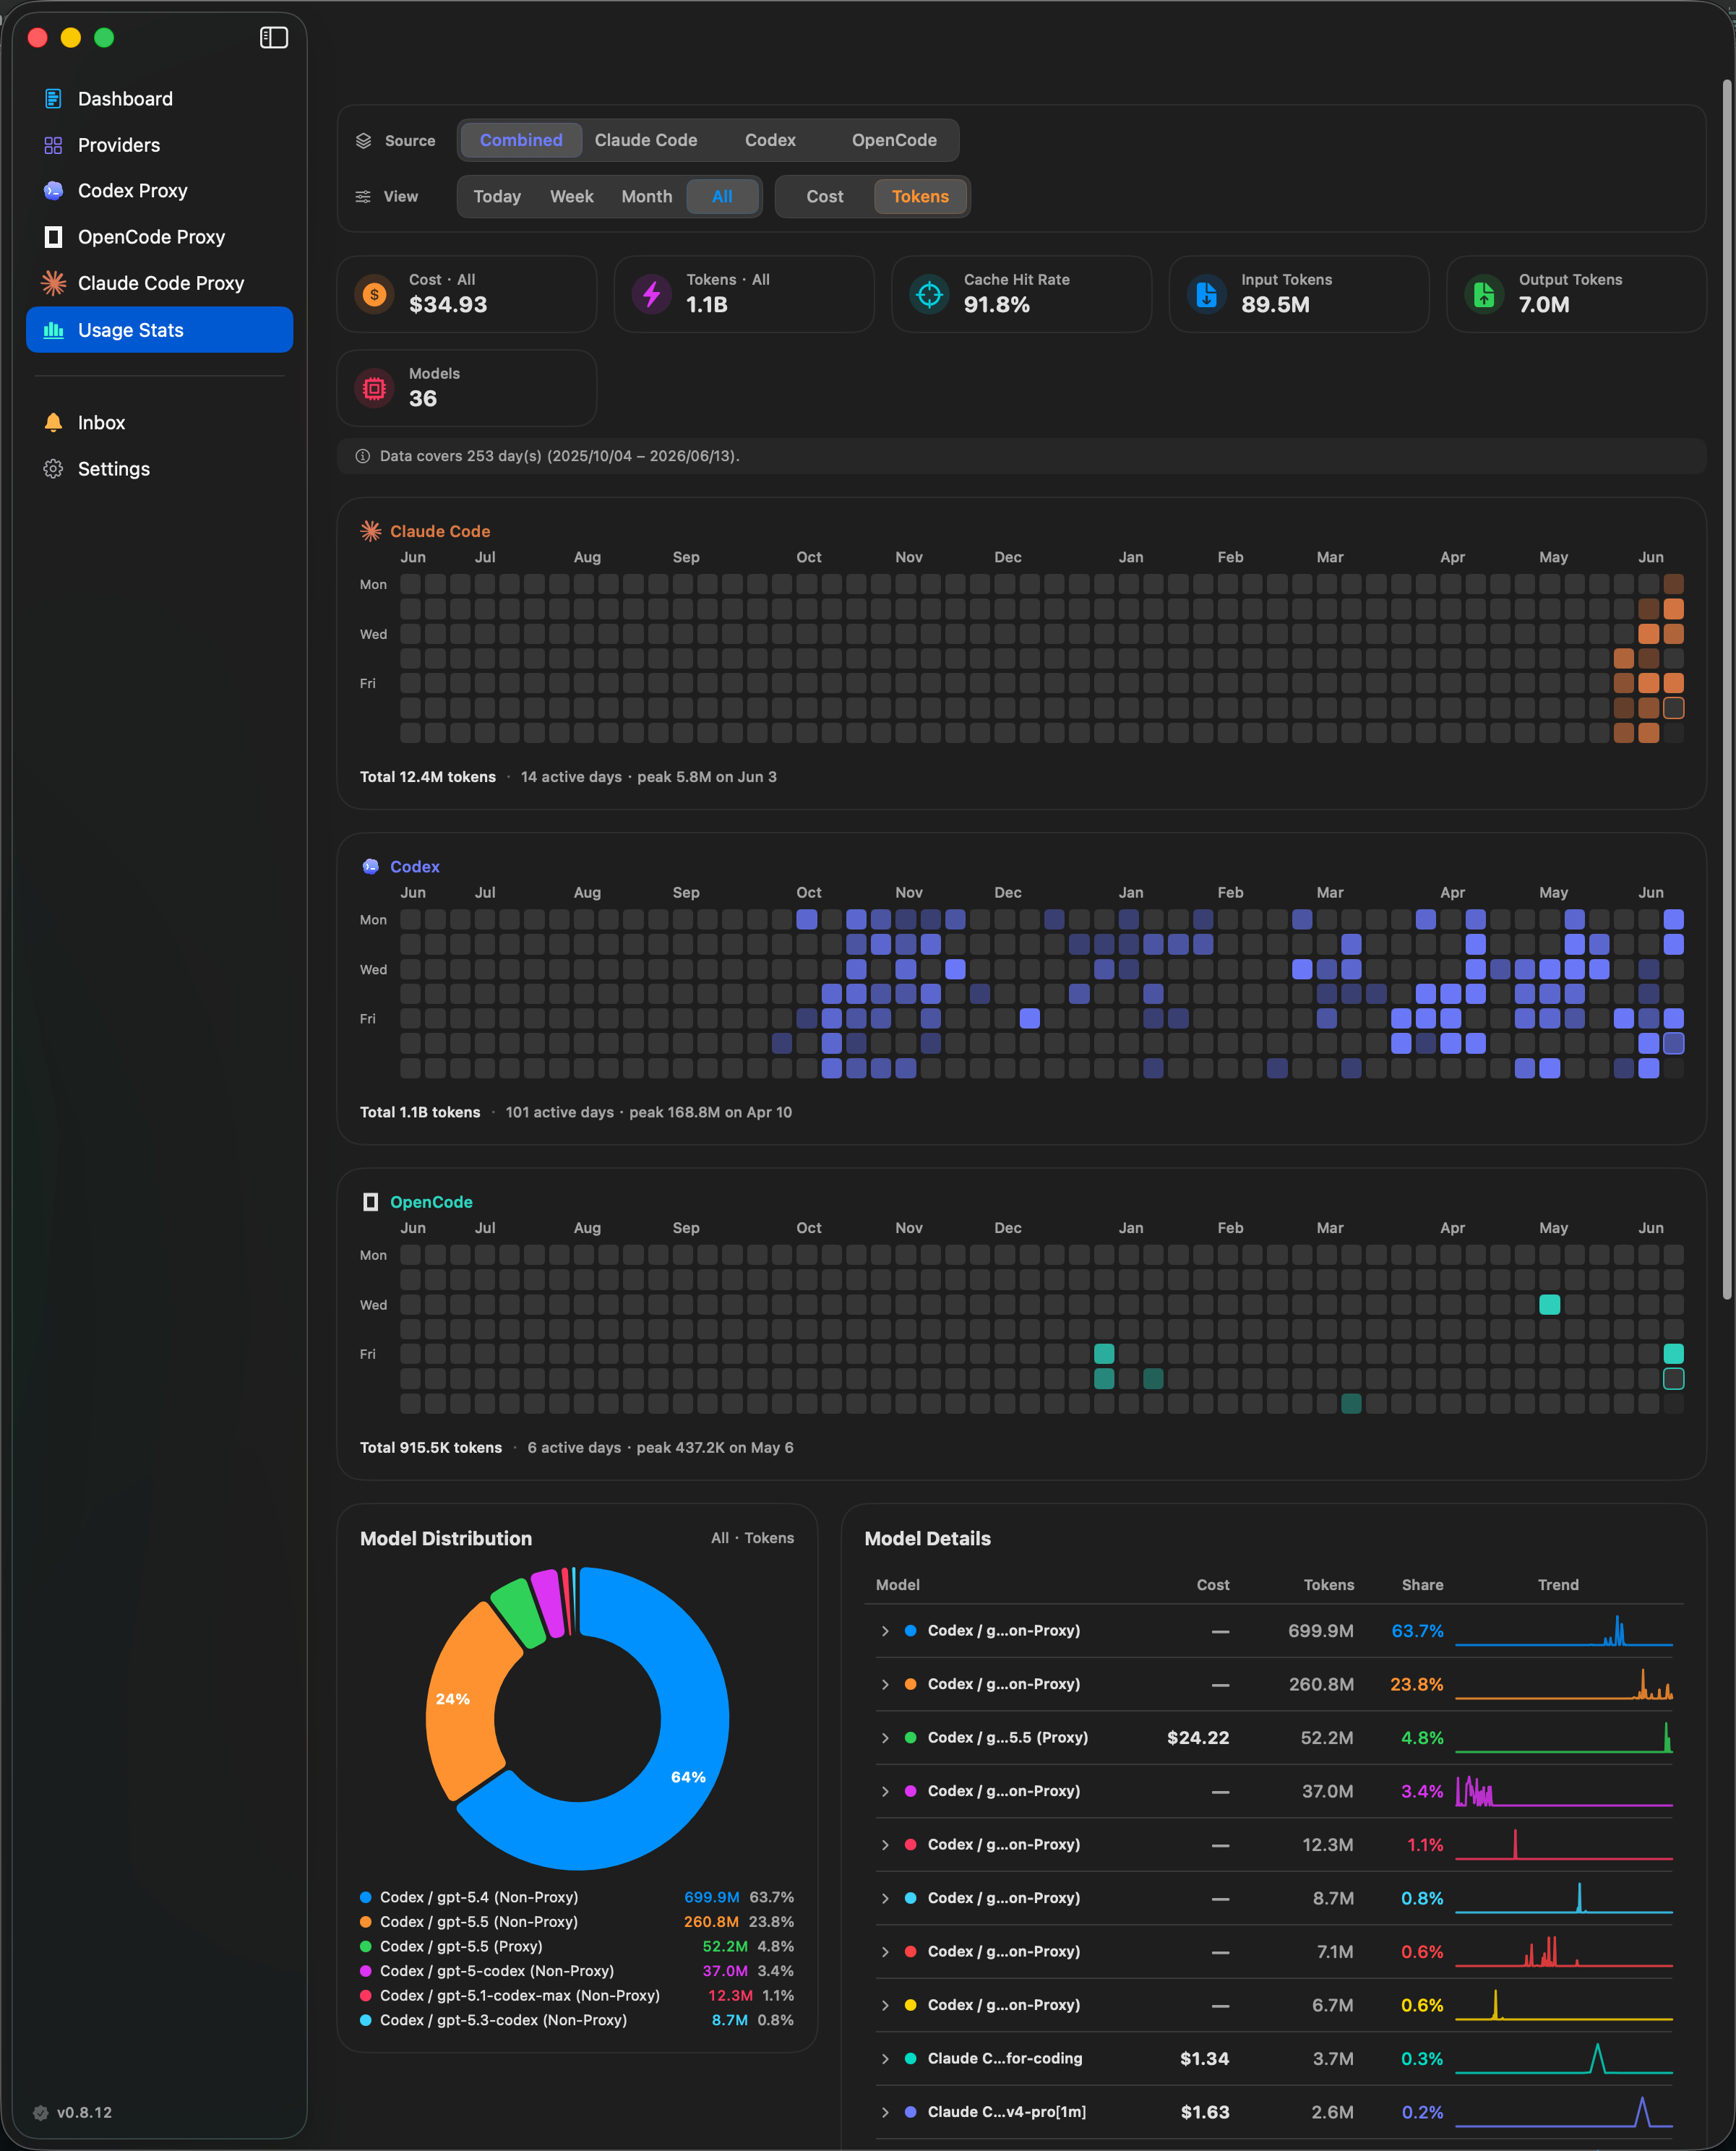Select the Codex source option
The width and height of the screenshot is (1736, 2151).
[770, 140]
